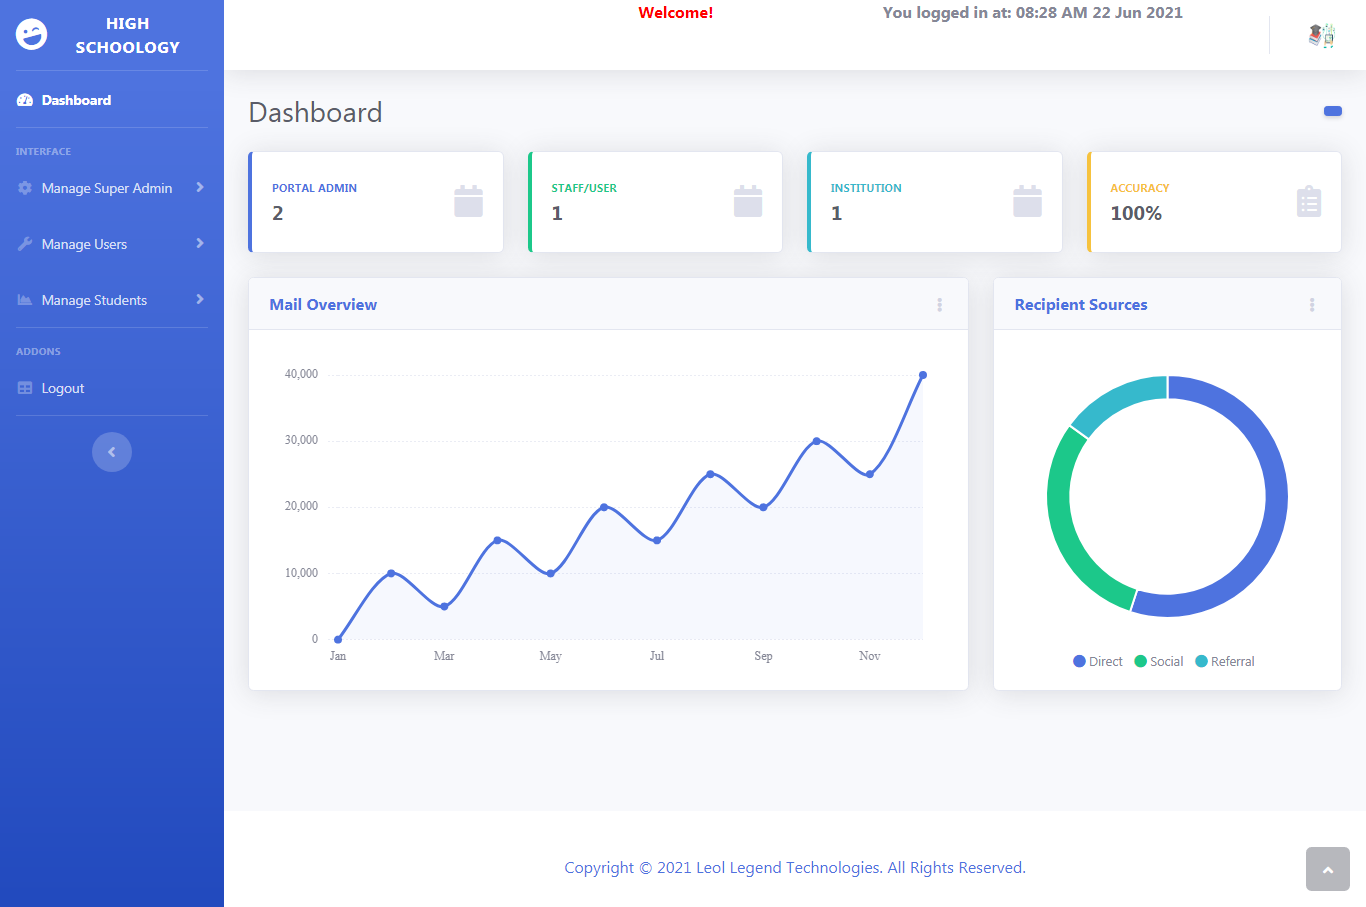Screen dimensions: 1366x907
Task: Collapse the sidebar with the round arrow button
Action: (x=112, y=452)
